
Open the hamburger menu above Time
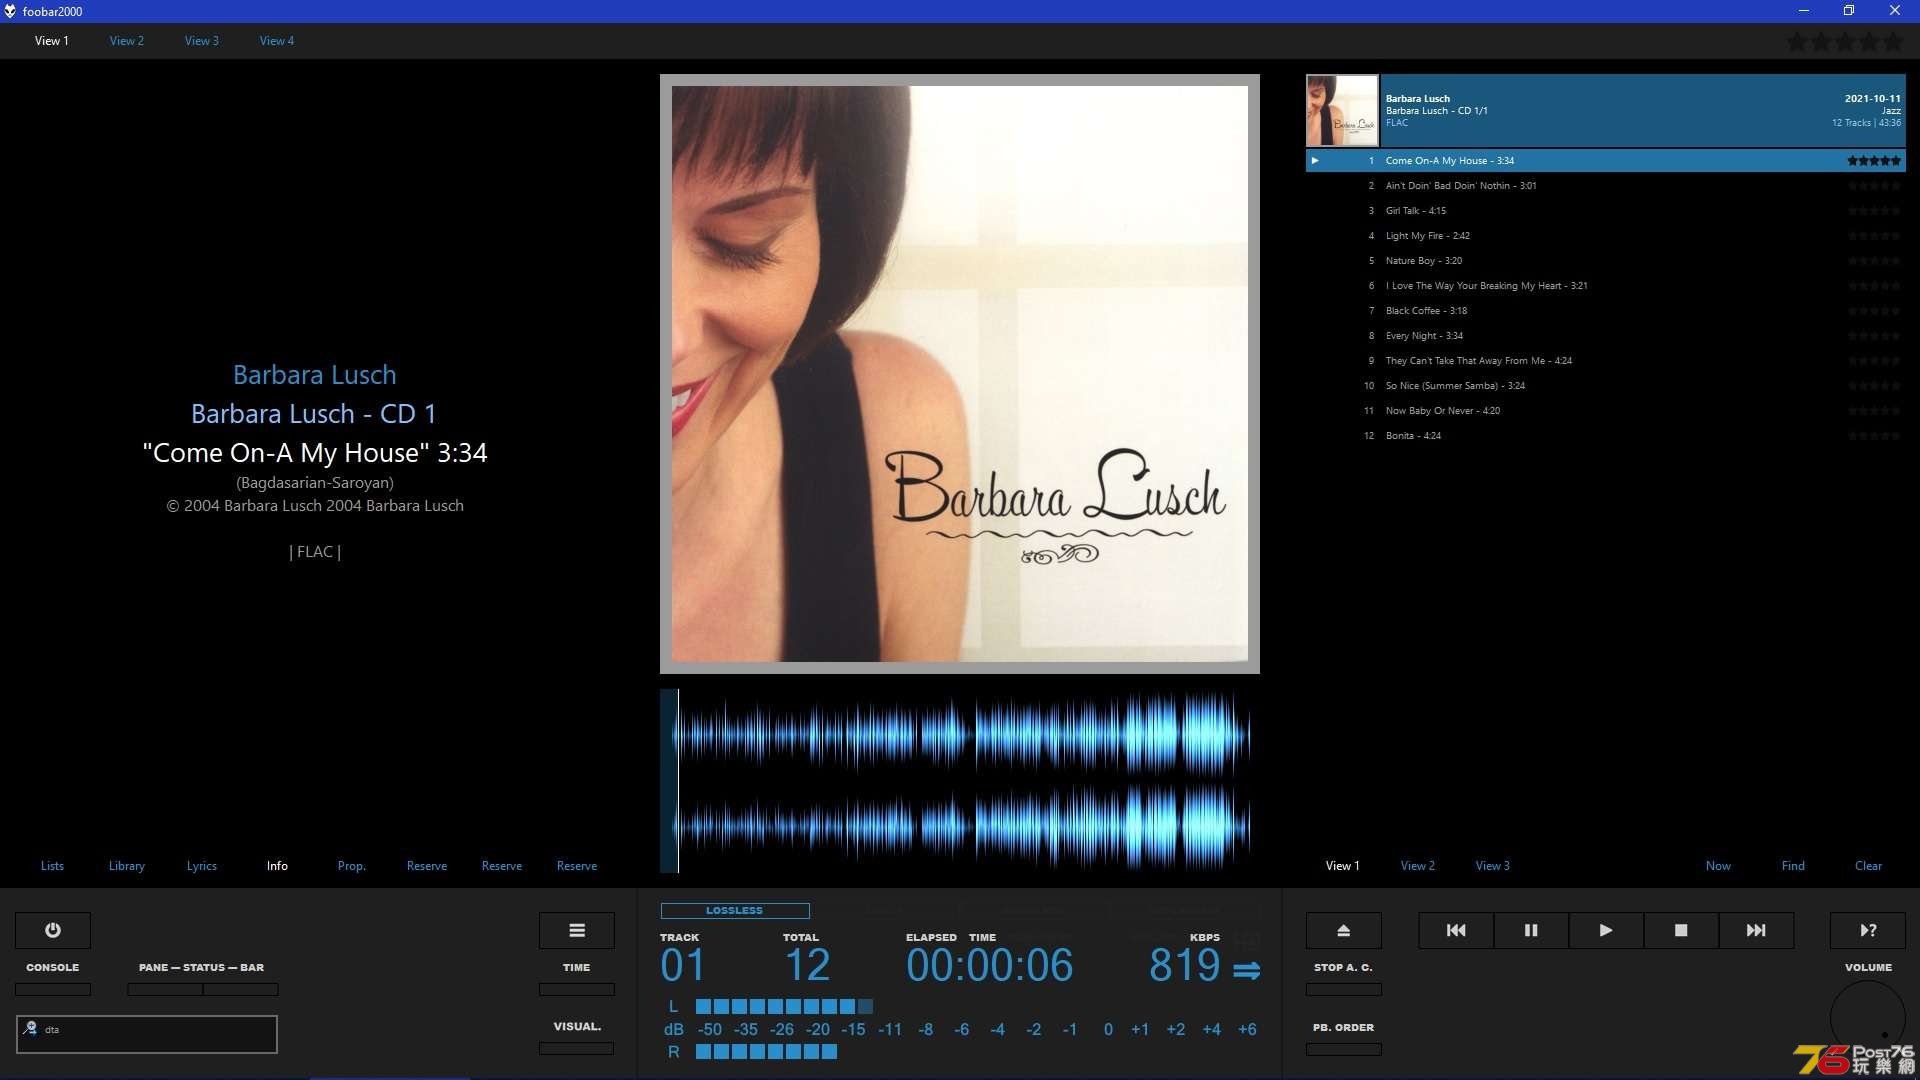pyautogui.click(x=577, y=930)
